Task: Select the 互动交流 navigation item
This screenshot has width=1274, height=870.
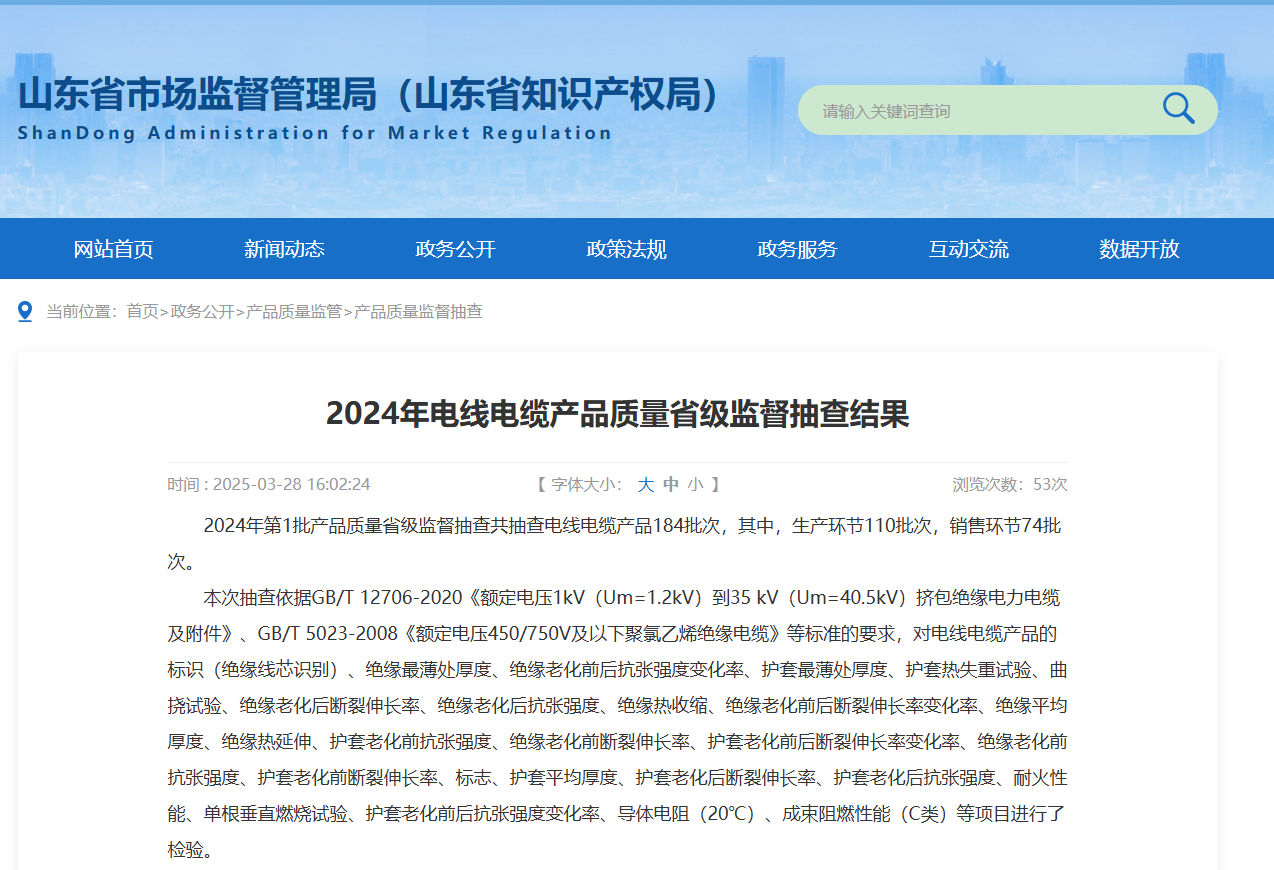Action: (969, 249)
